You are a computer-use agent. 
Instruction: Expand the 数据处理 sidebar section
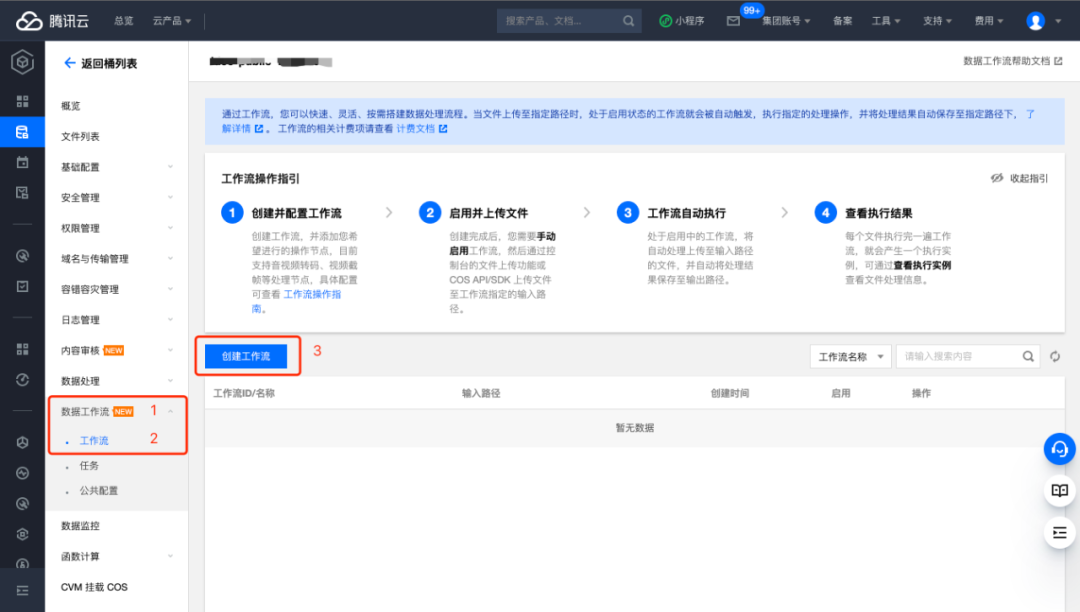click(116, 381)
